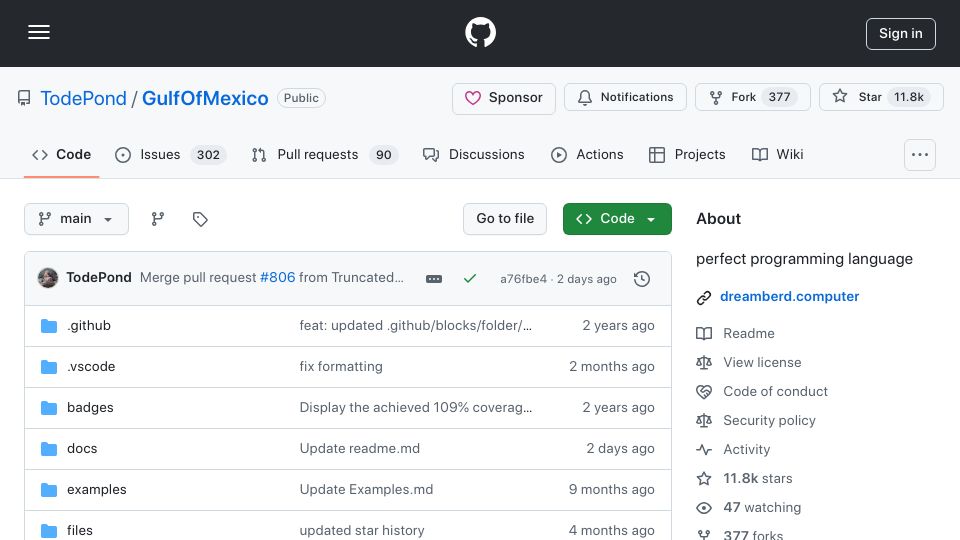Open TodePond's avatar on latest commit
960x540 pixels.
tap(48, 278)
